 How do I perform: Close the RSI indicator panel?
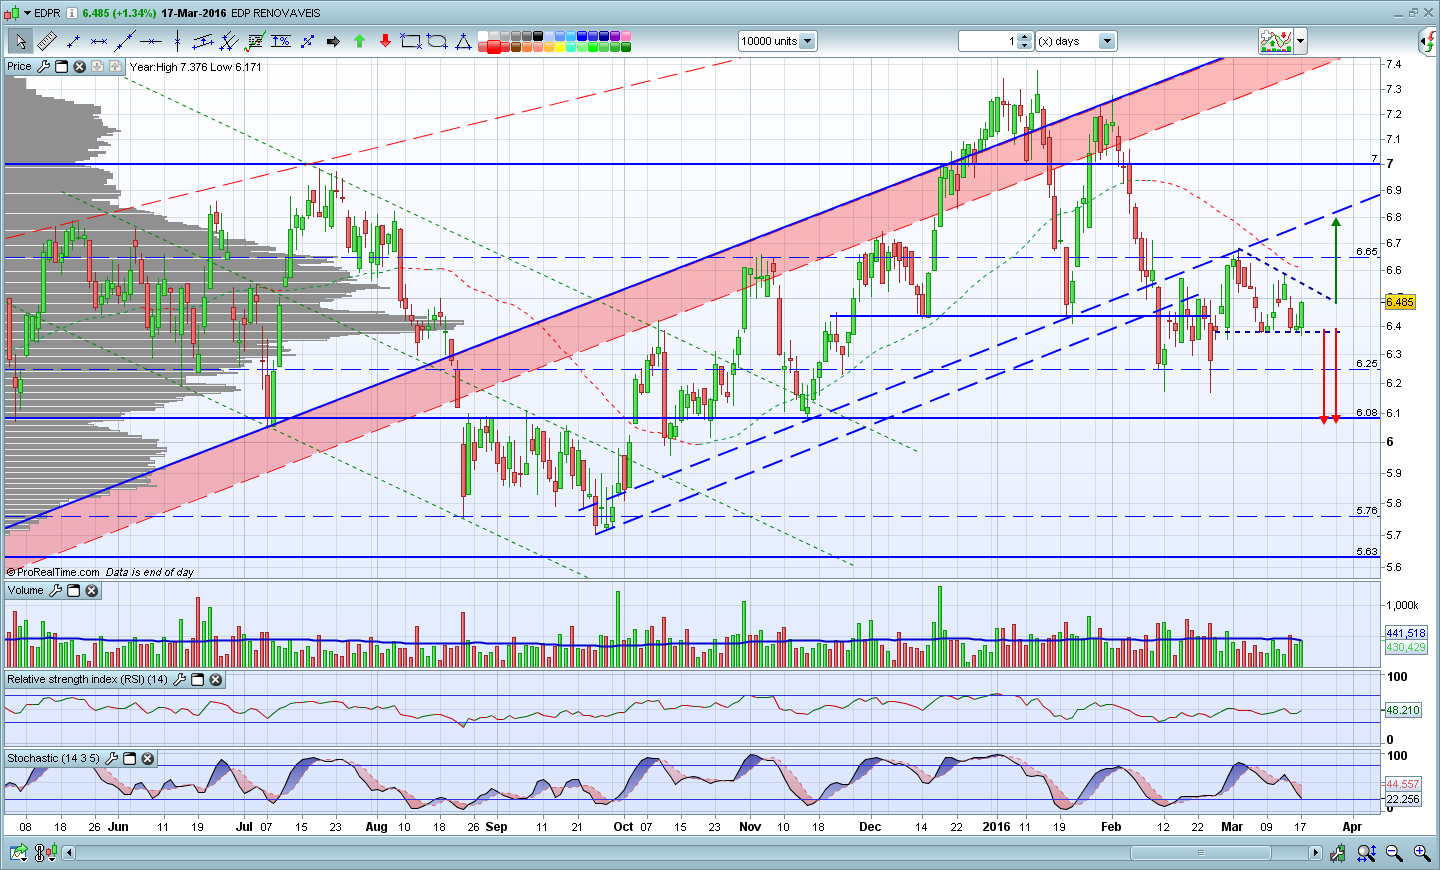[216, 680]
